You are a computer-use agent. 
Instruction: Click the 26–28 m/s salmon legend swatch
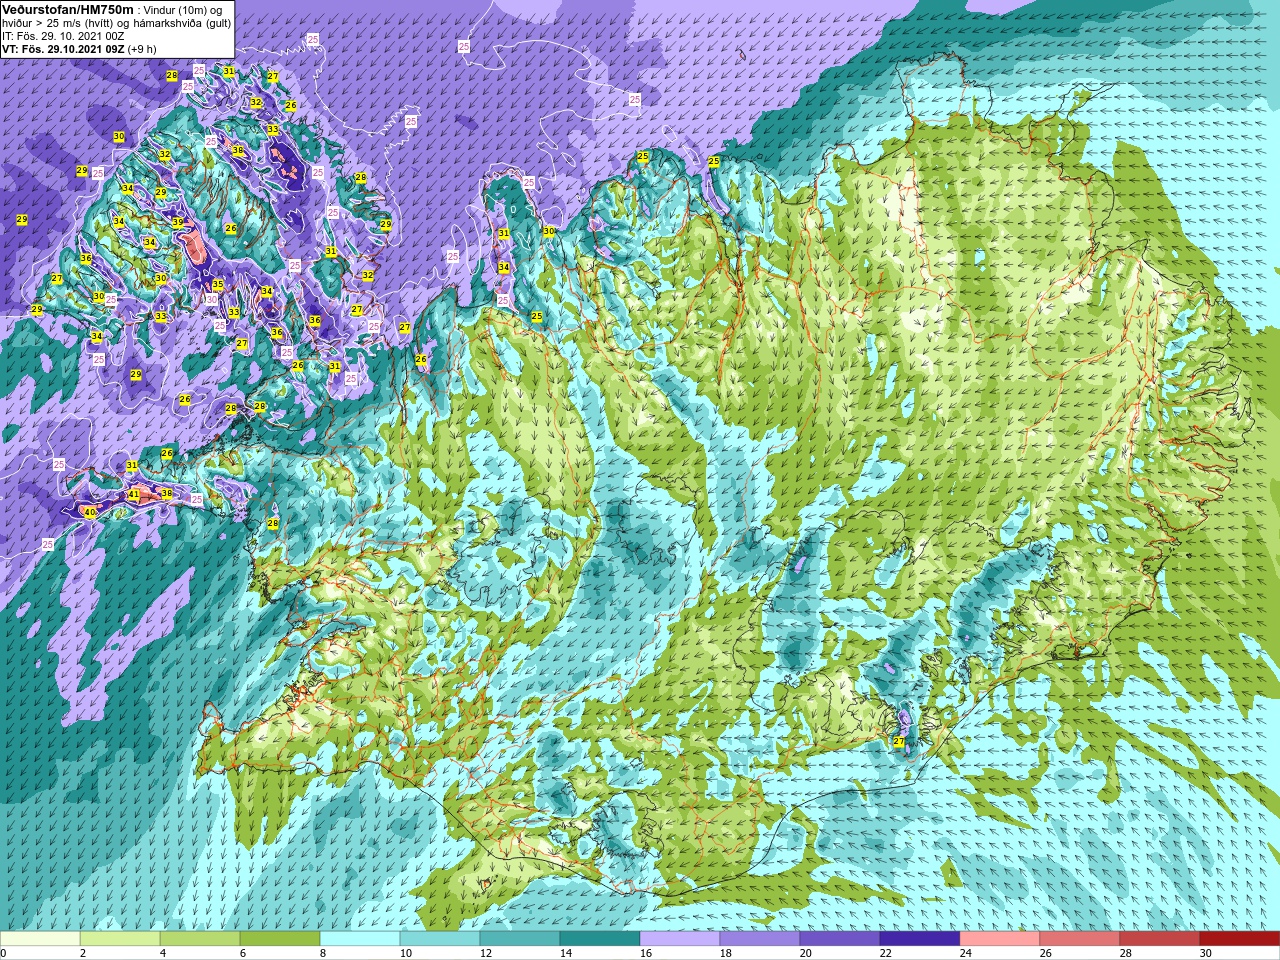tap(1080, 939)
